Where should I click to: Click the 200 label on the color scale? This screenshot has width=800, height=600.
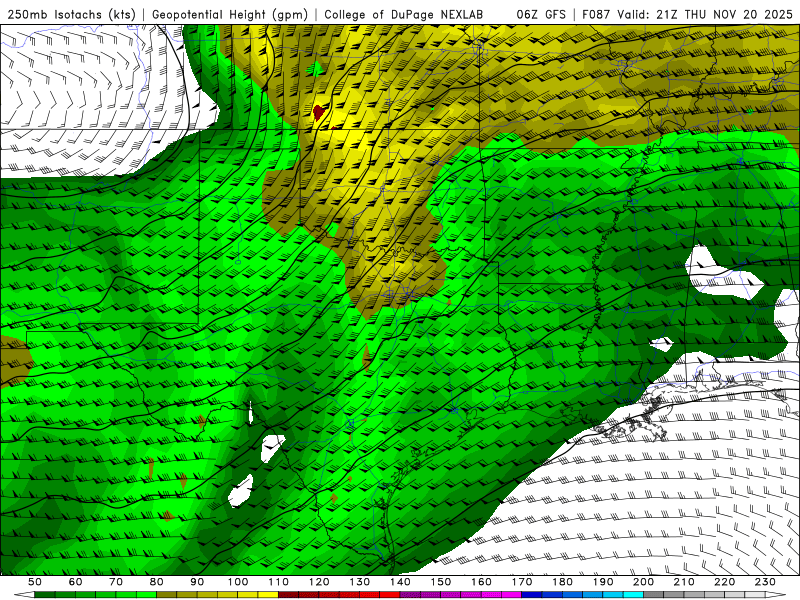point(643,582)
